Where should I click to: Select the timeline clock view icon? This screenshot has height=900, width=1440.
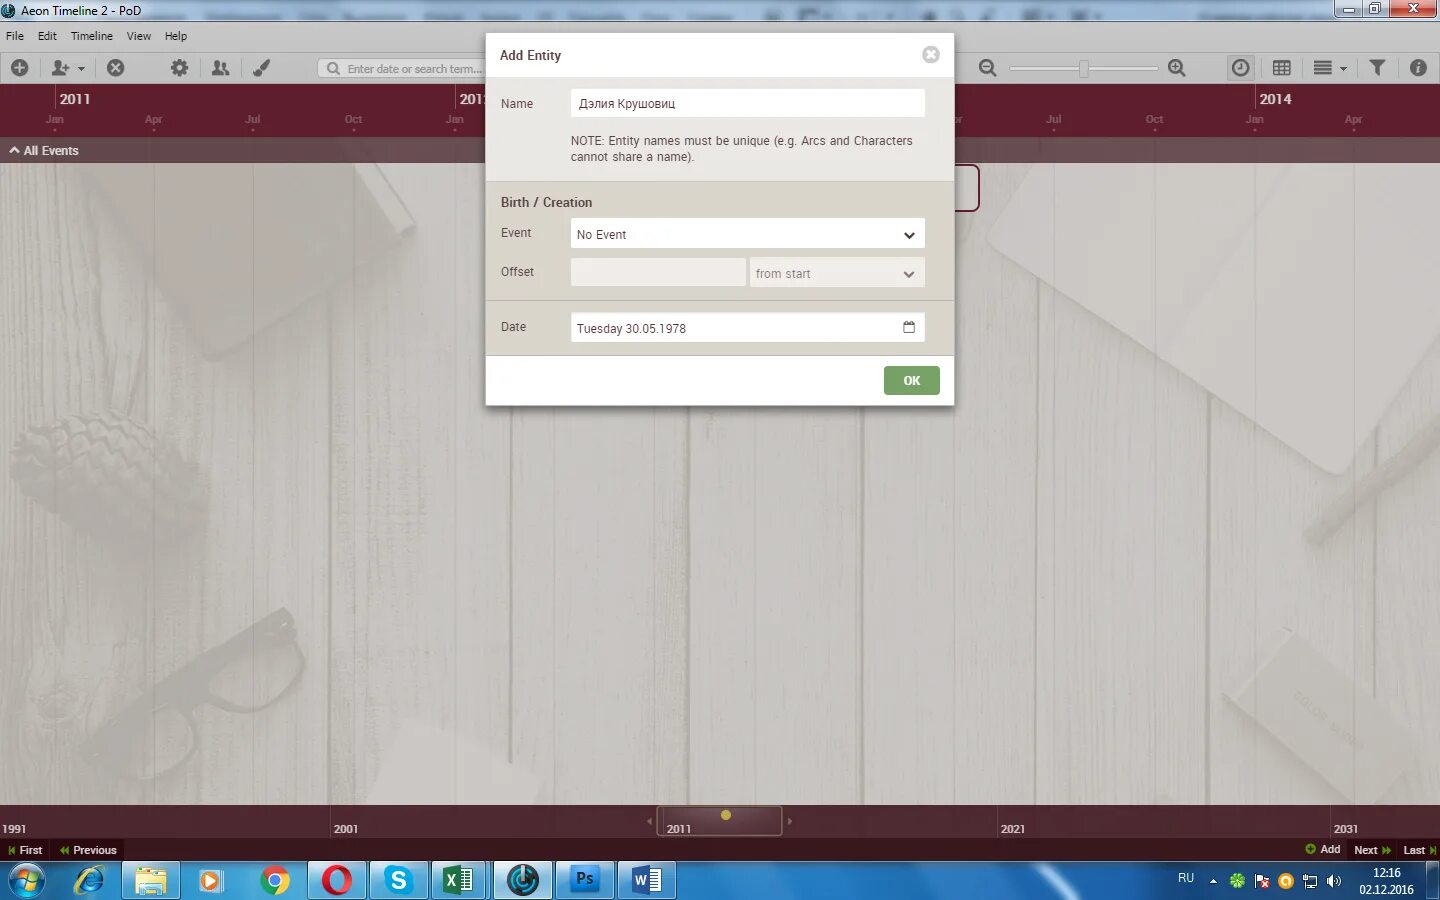tap(1240, 68)
